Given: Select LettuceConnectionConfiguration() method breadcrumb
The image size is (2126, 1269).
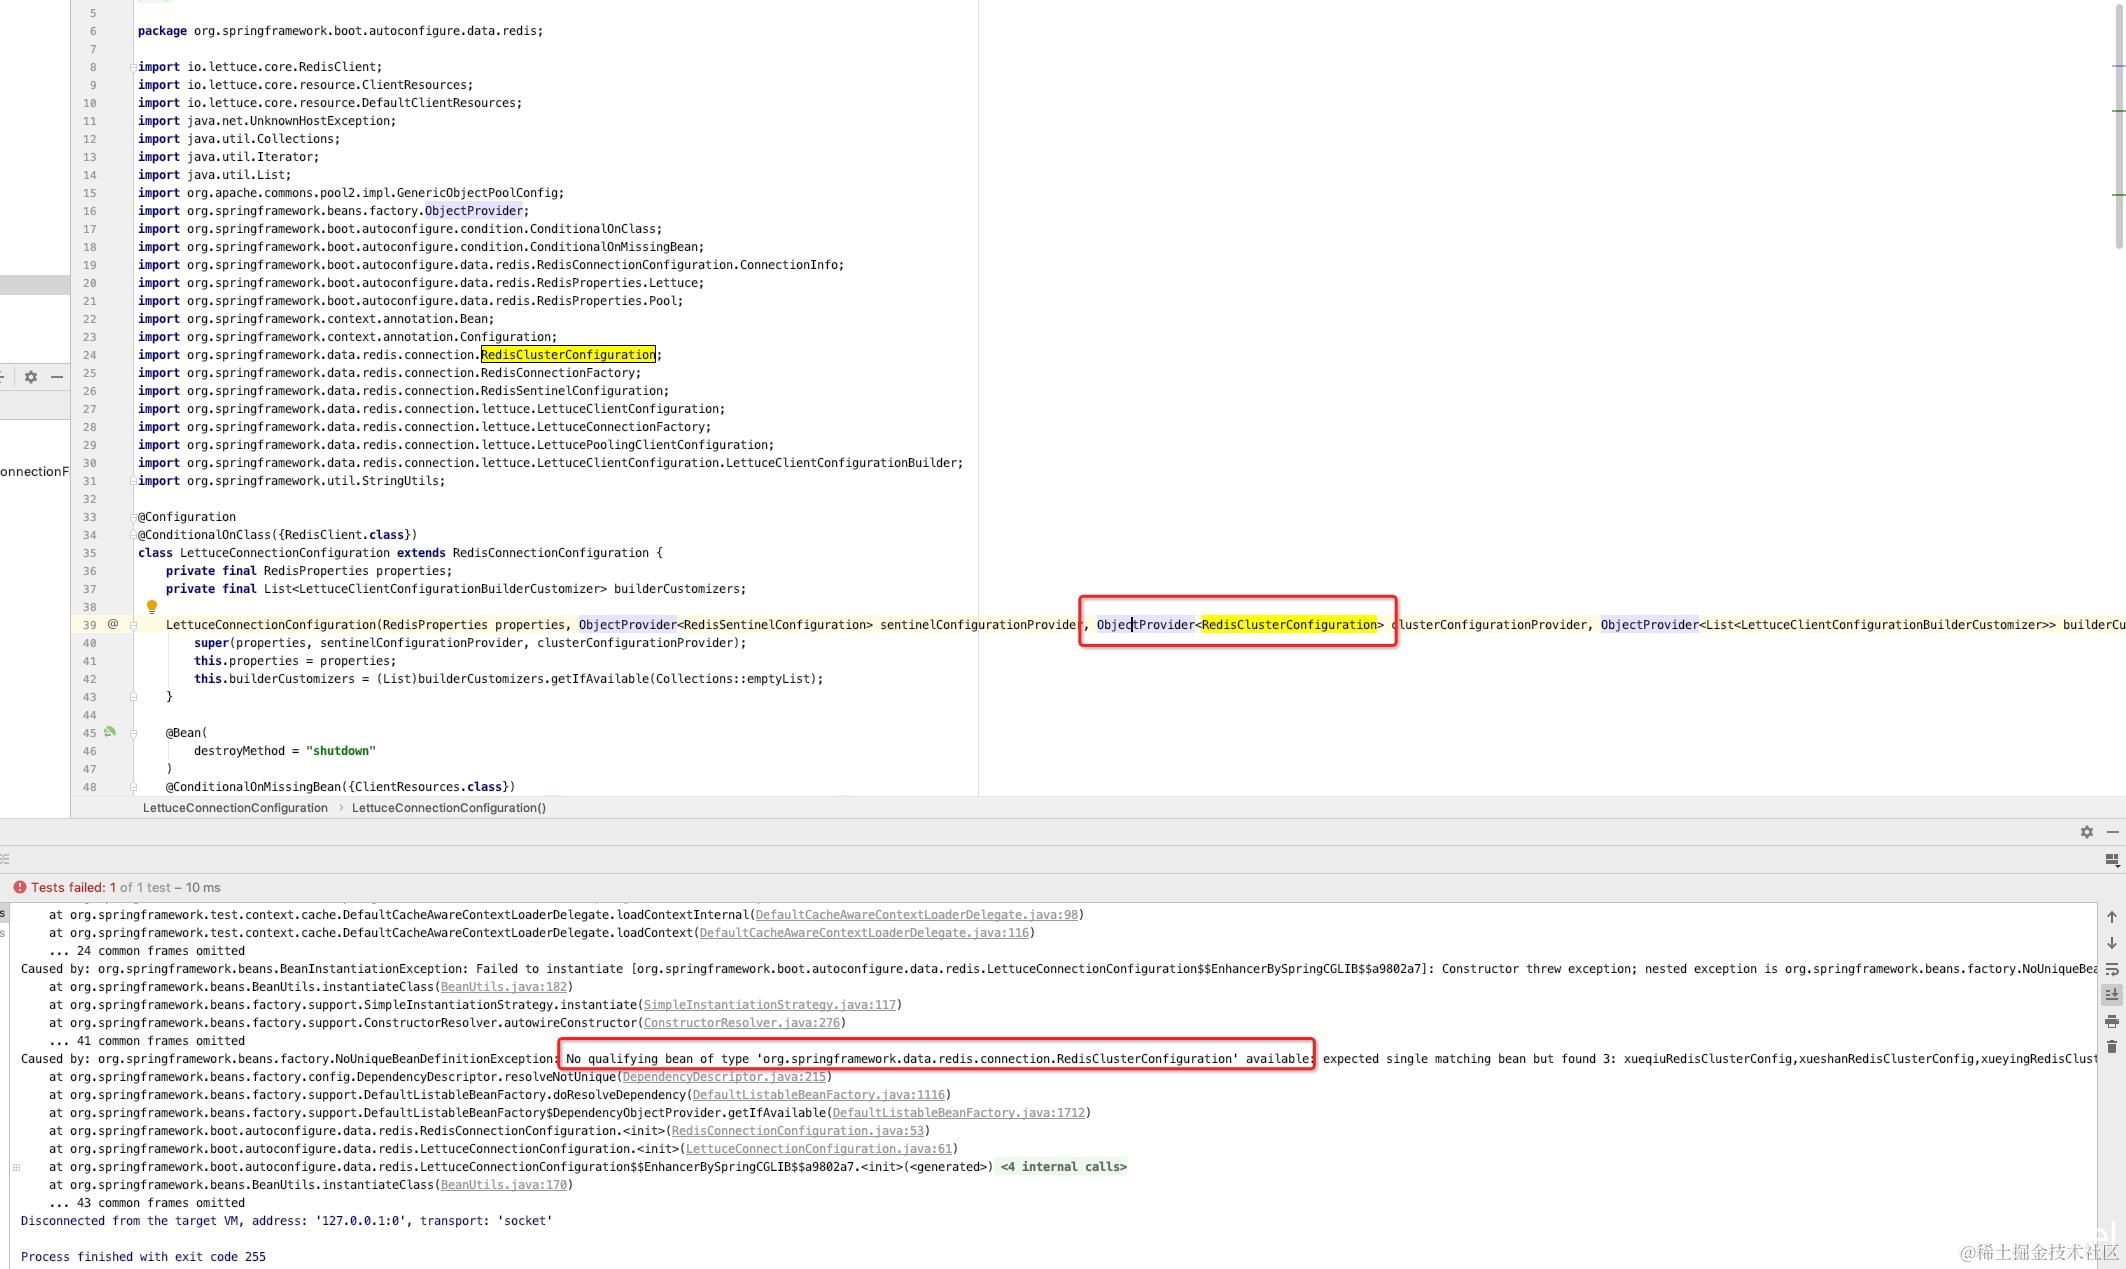Looking at the screenshot, I should click(448, 808).
